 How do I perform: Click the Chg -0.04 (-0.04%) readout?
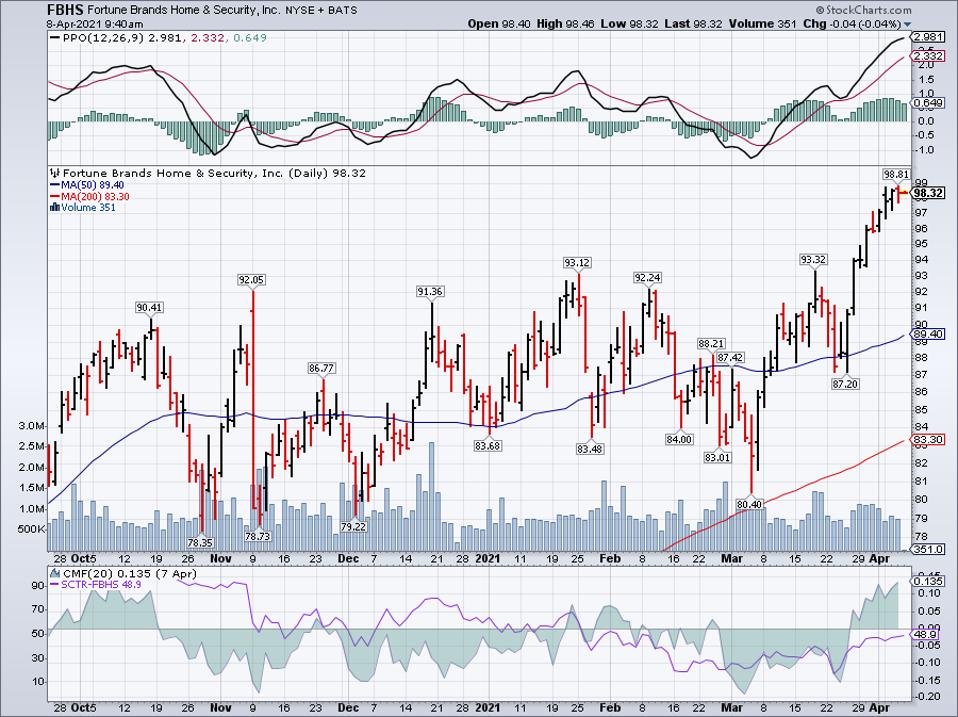851,24
